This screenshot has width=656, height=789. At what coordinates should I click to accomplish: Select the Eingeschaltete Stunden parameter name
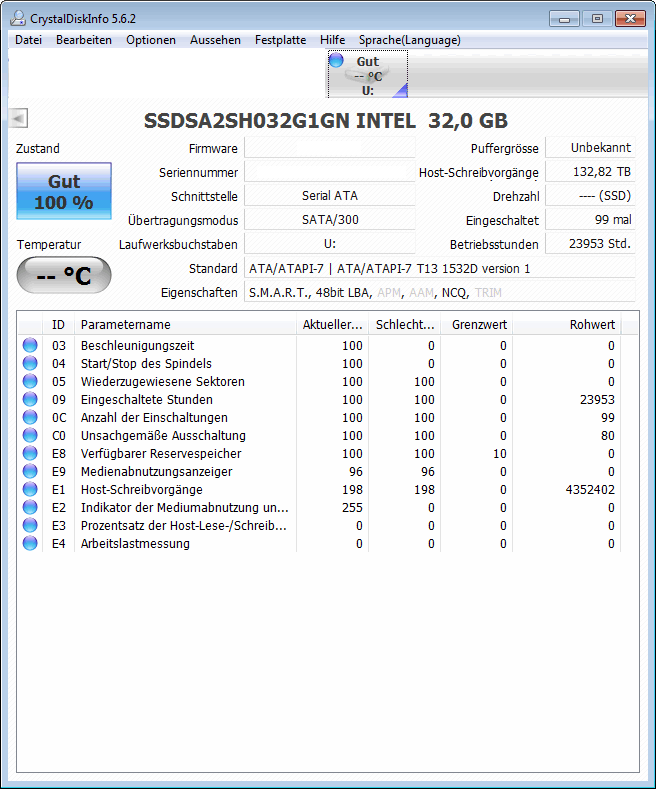point(146,400)
